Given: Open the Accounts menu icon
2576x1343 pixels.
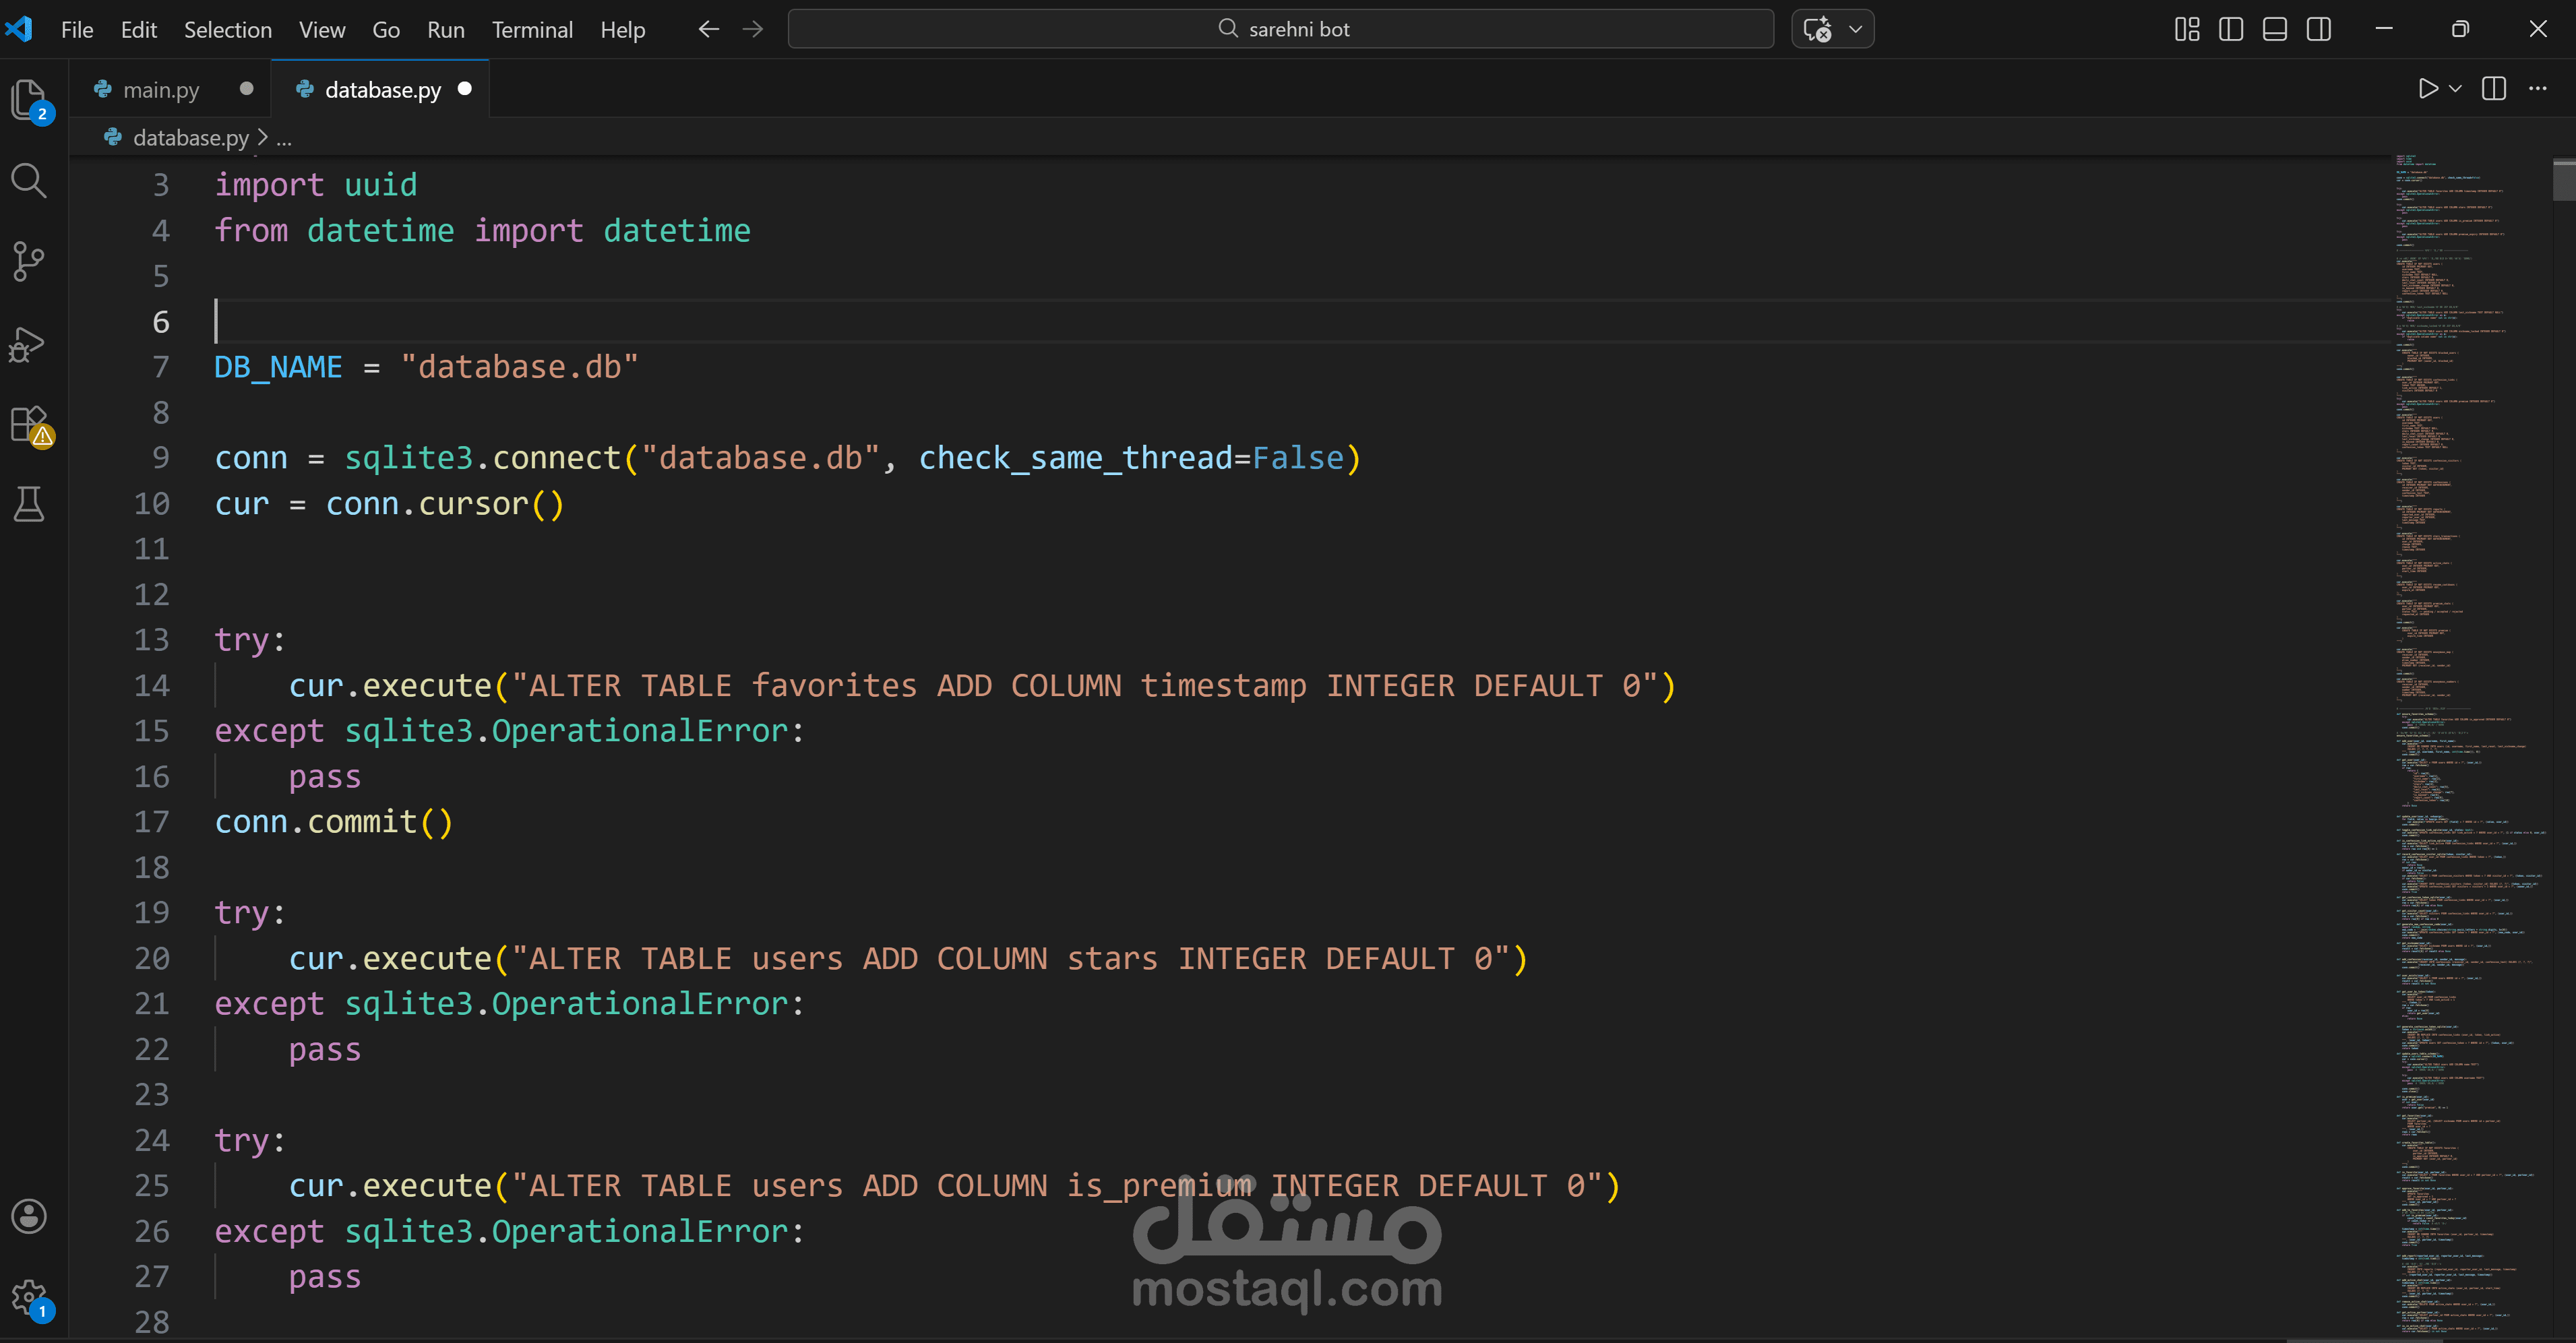Looking at the screenshot, I should (x=29, y=1216).
